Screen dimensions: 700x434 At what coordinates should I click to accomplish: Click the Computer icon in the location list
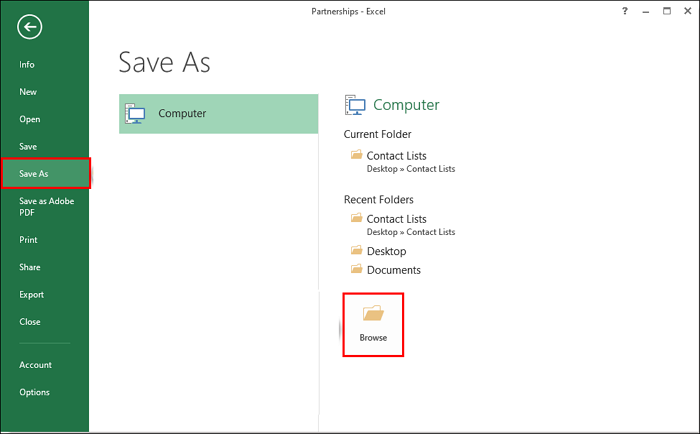pos(135,114)
